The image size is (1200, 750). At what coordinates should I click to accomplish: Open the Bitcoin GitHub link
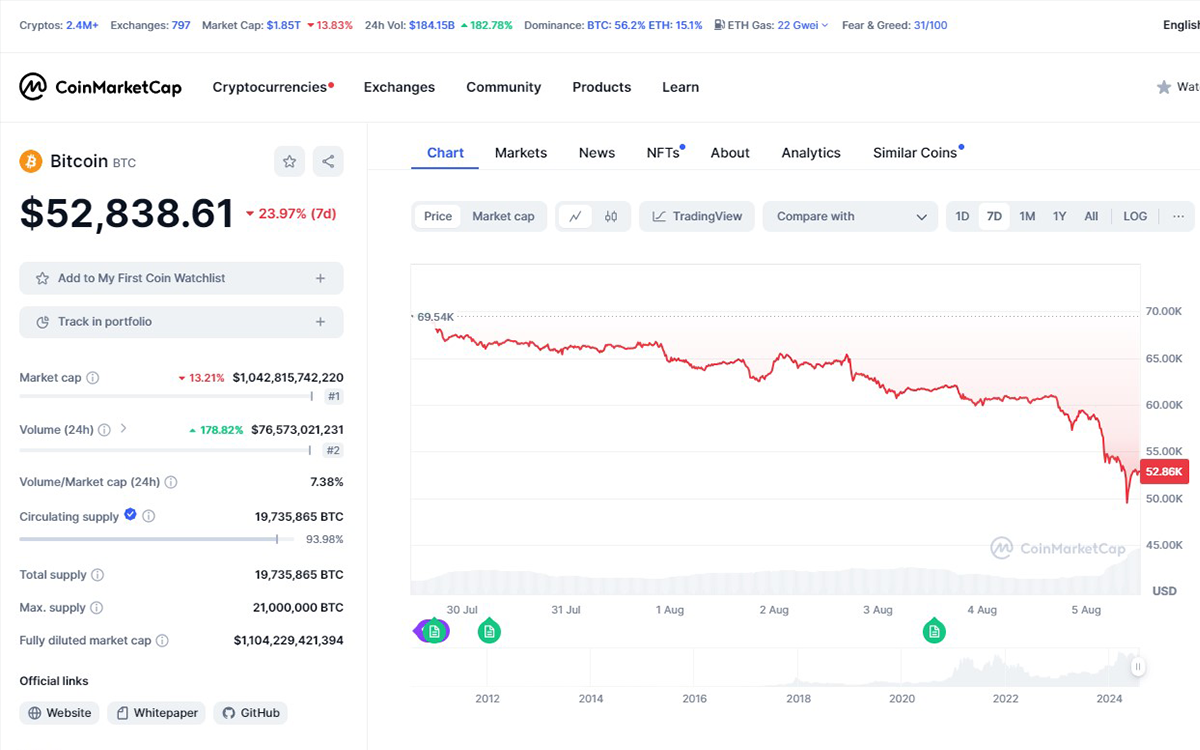(x=251, y=713)
